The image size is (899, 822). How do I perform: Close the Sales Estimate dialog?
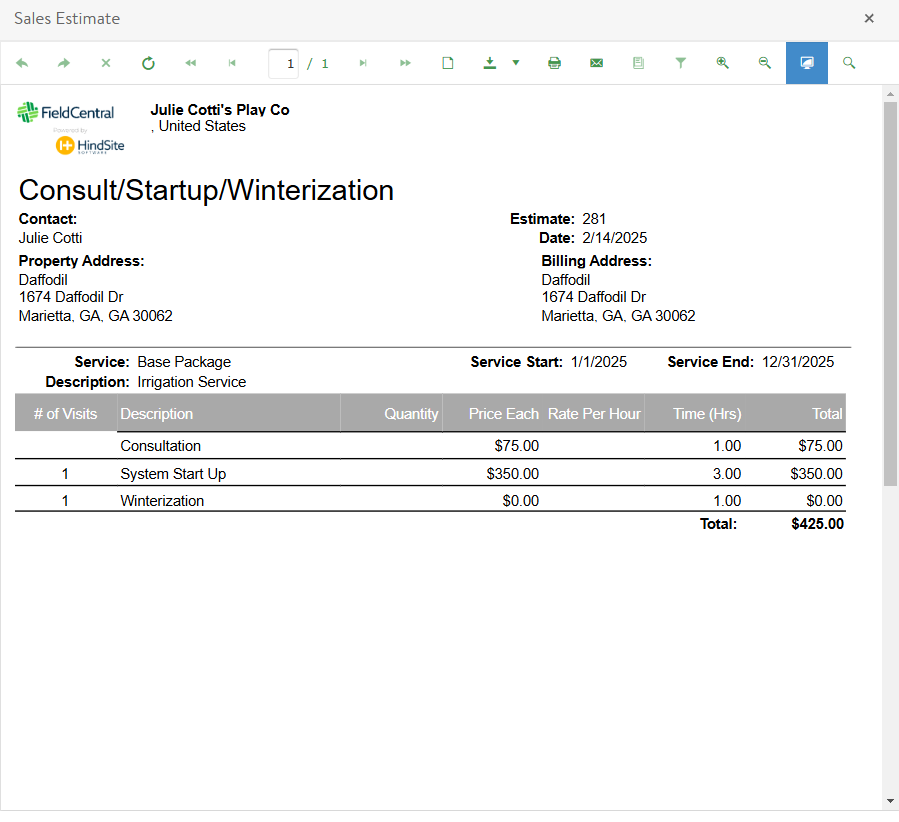(869, 18)
